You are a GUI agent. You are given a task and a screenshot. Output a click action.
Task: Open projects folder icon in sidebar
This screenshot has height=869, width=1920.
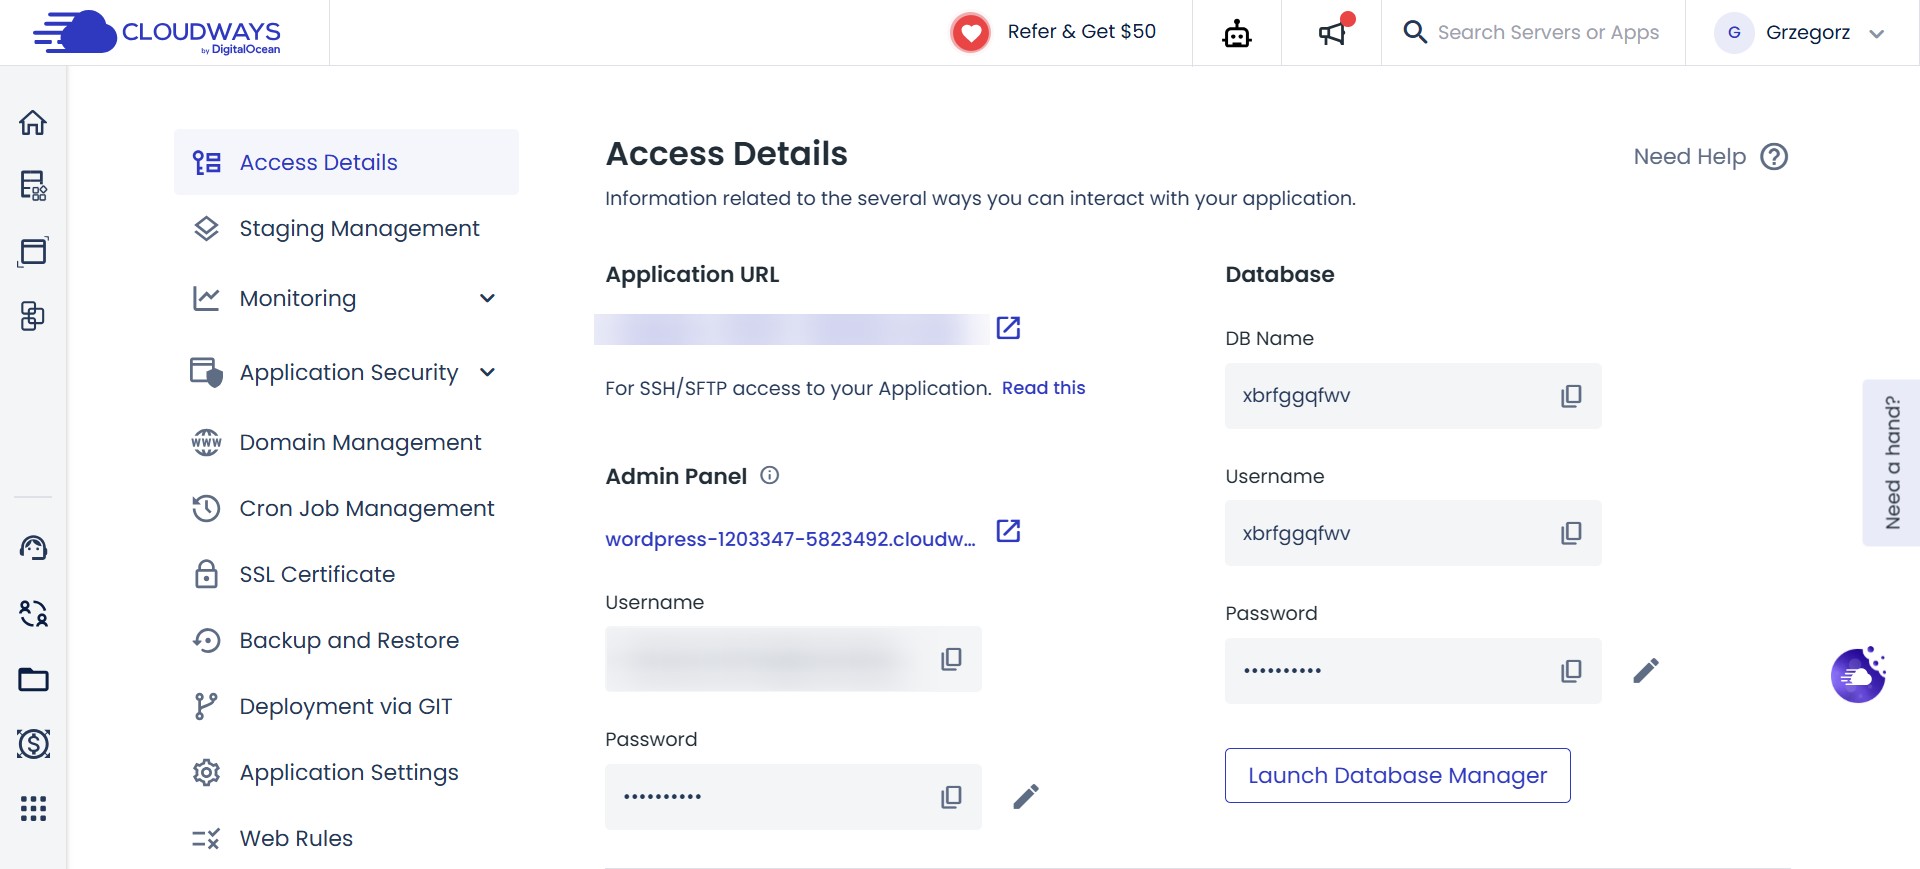click(x=33, y=679)
